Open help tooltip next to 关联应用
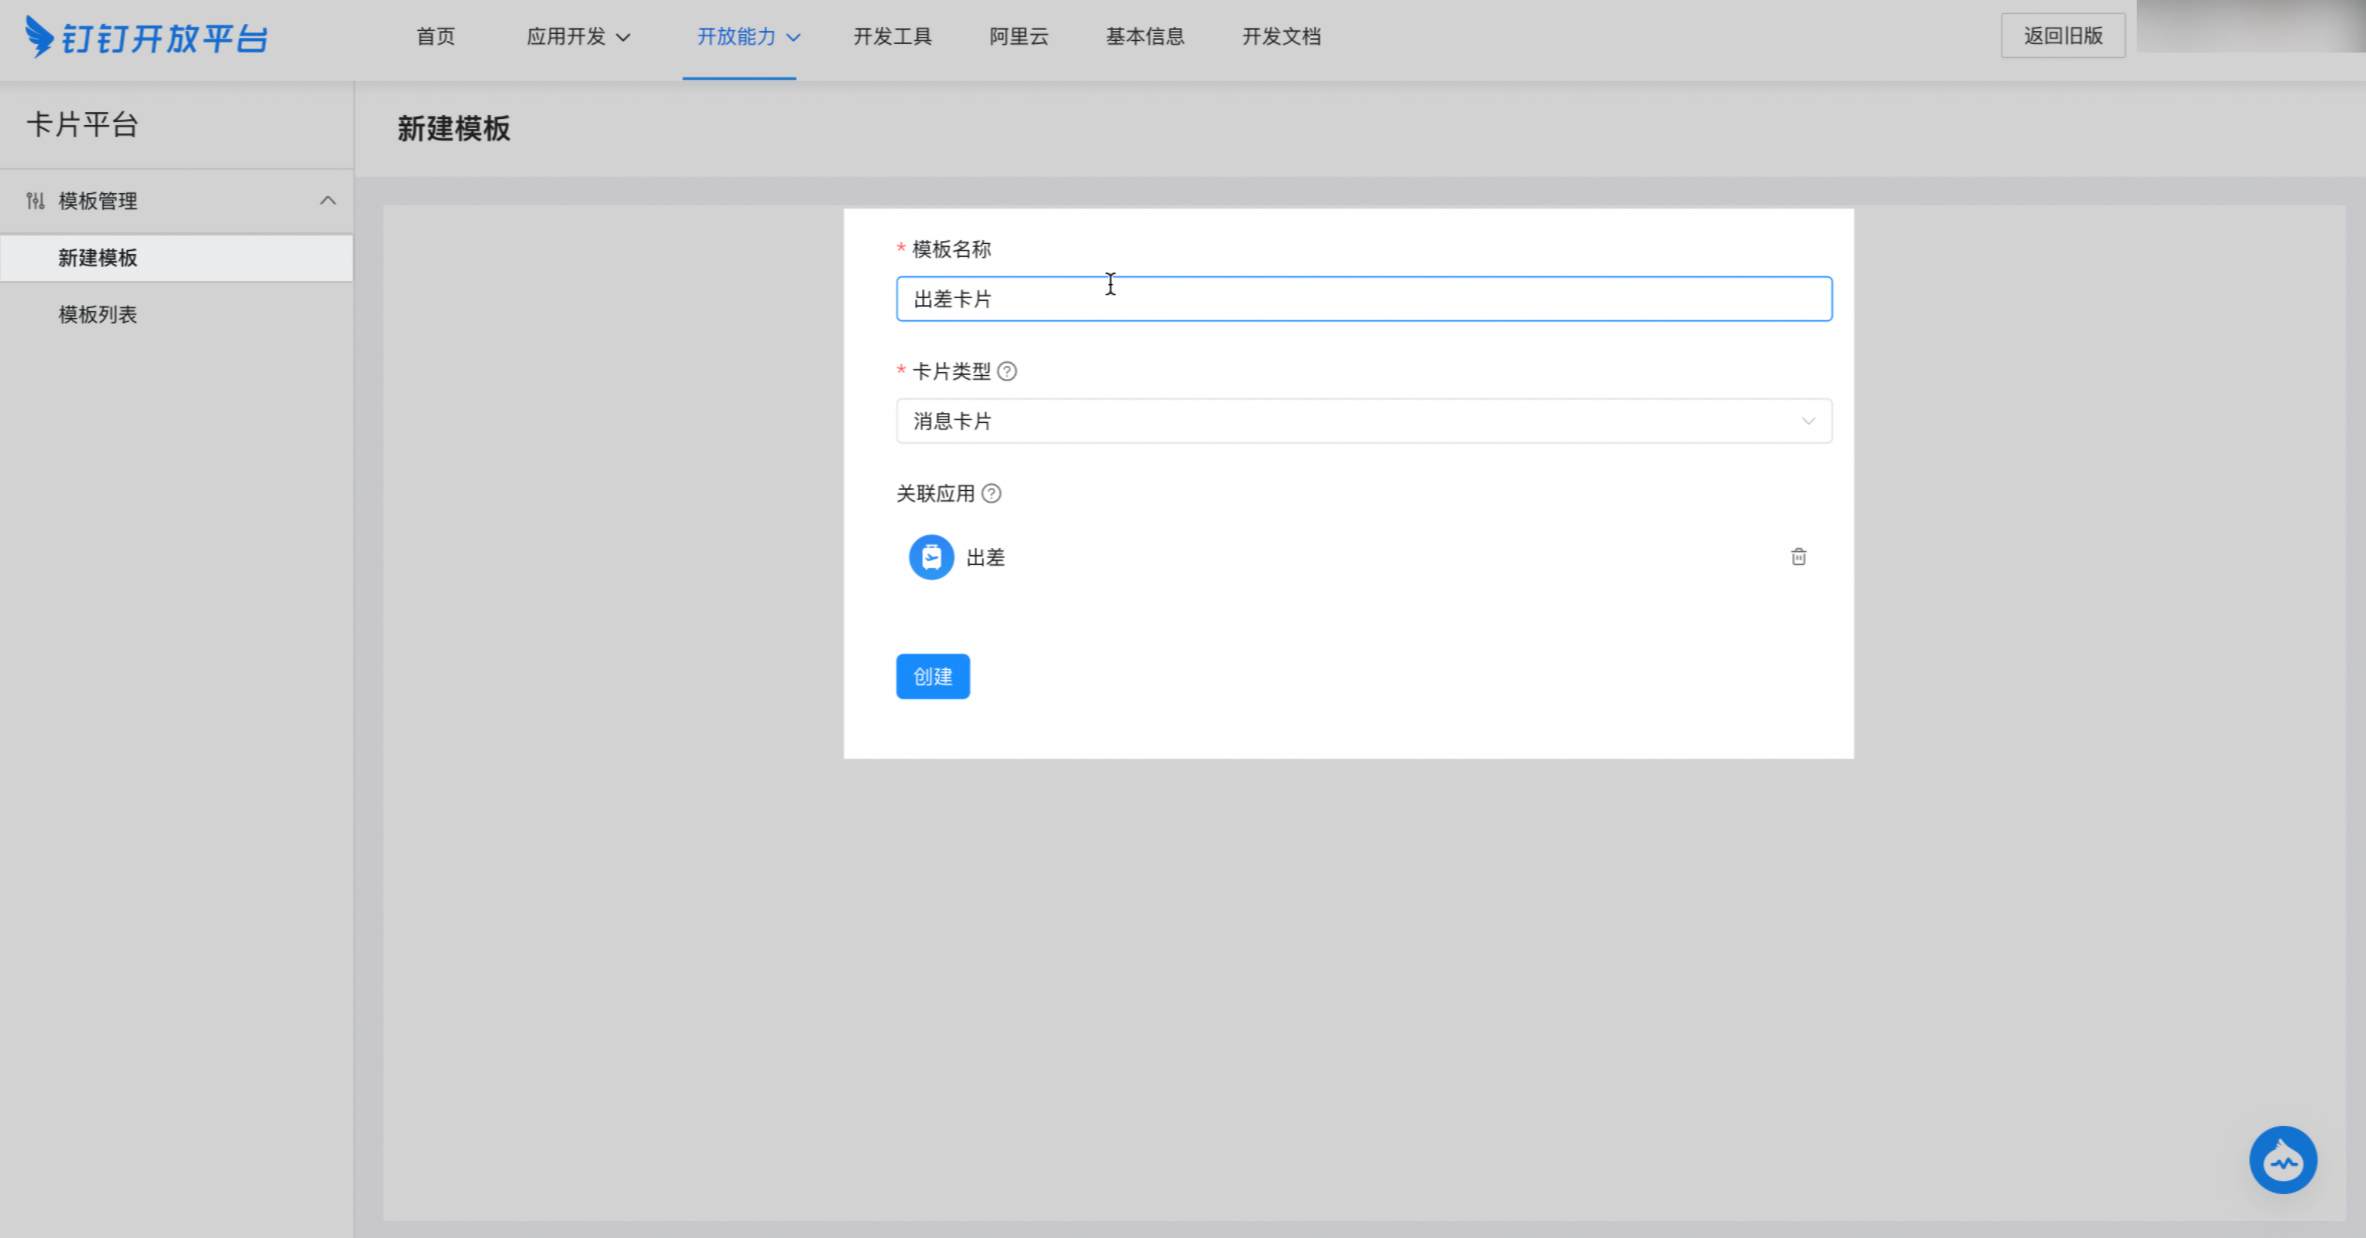The height and width of the screenshot is (1238, 2366). tap(991, 494)
